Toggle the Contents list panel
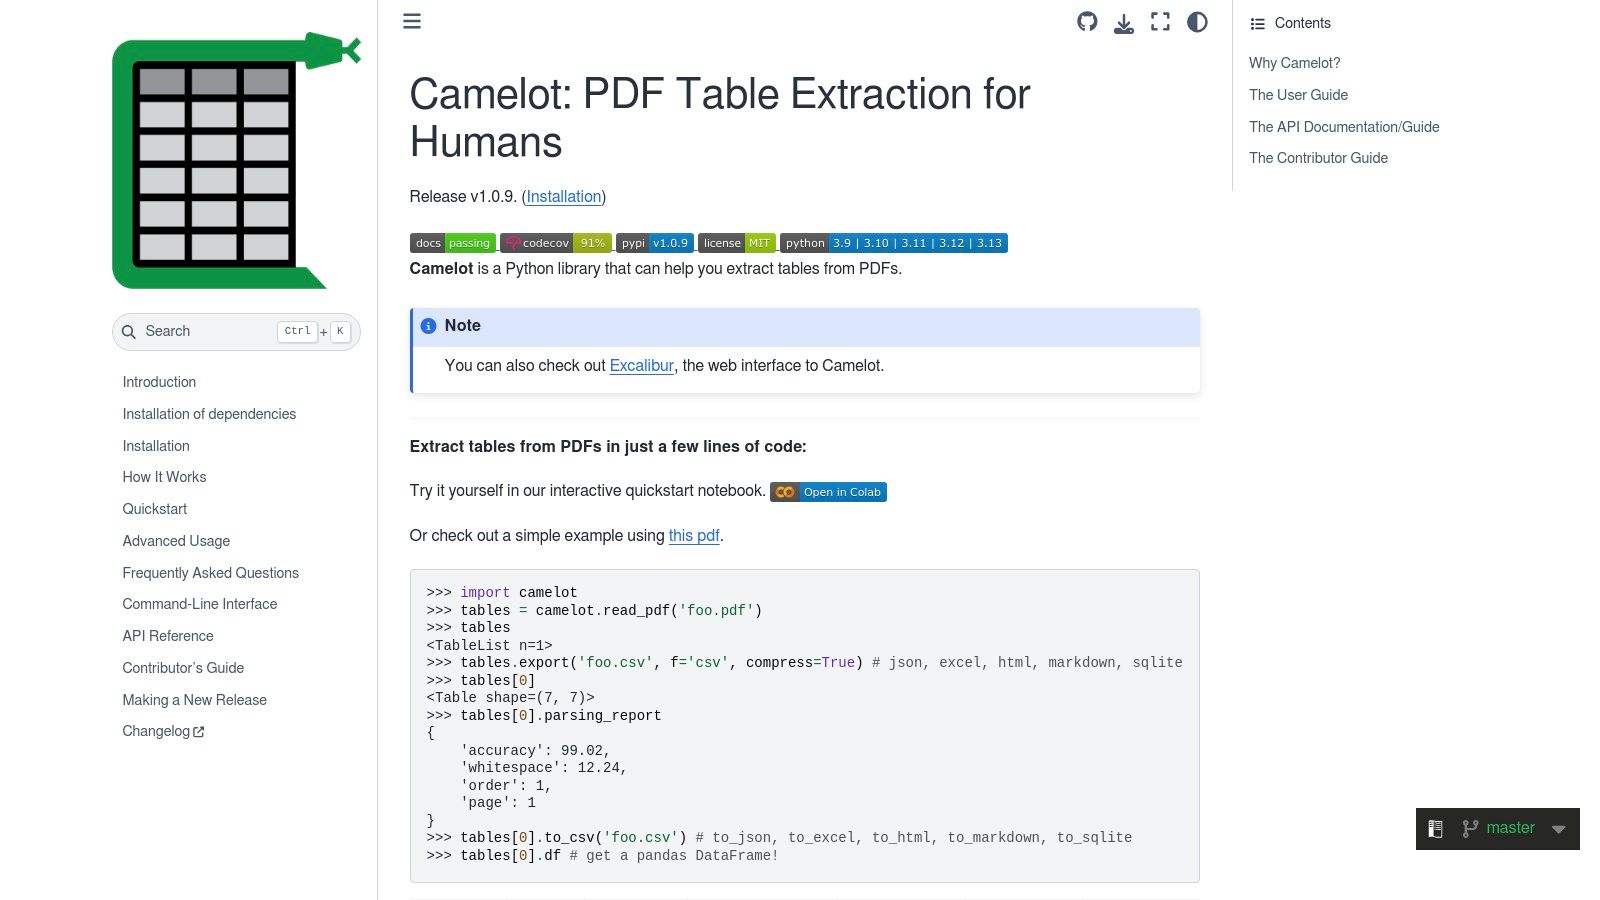Viewport: 1600px width, 900px height. (1291, 23)
